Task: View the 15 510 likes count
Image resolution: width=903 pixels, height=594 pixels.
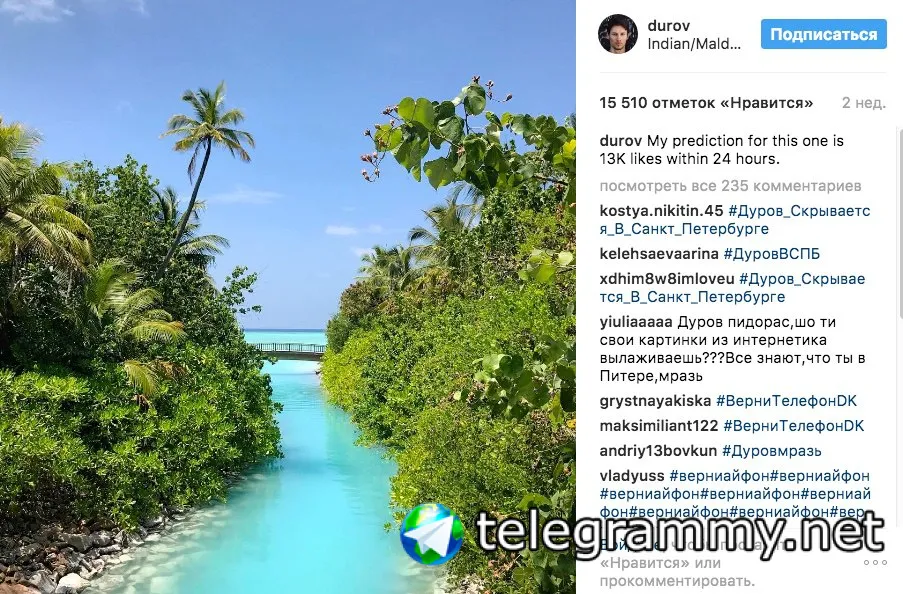Action: (x=706, y=103)
